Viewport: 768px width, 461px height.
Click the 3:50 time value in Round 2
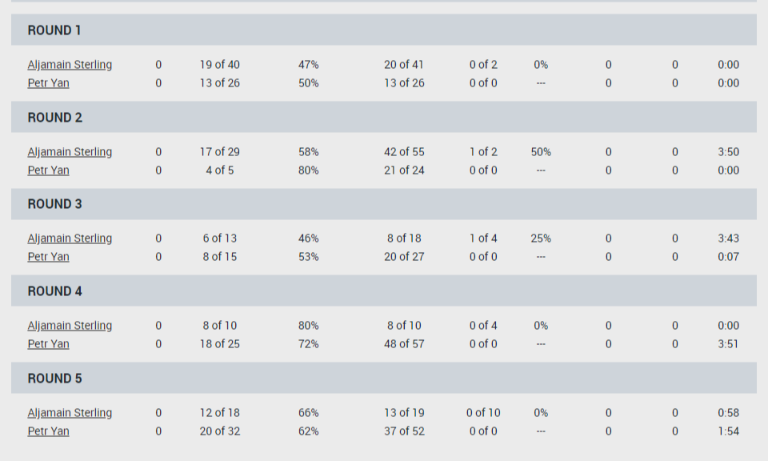728,152
